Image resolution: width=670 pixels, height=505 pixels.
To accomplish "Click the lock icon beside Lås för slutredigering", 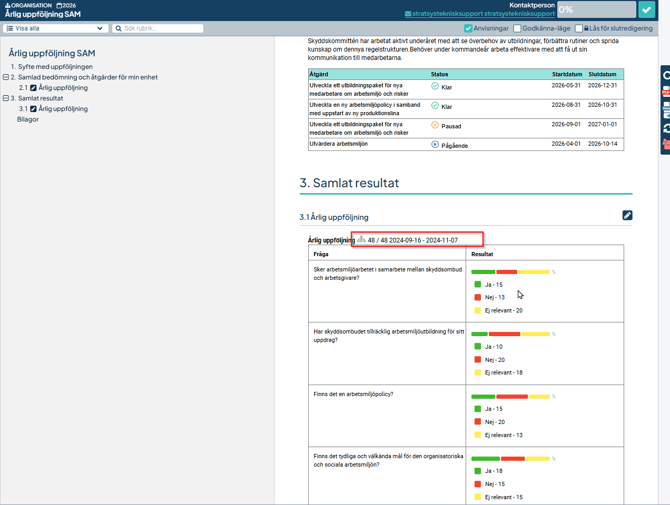I will 586,28.
